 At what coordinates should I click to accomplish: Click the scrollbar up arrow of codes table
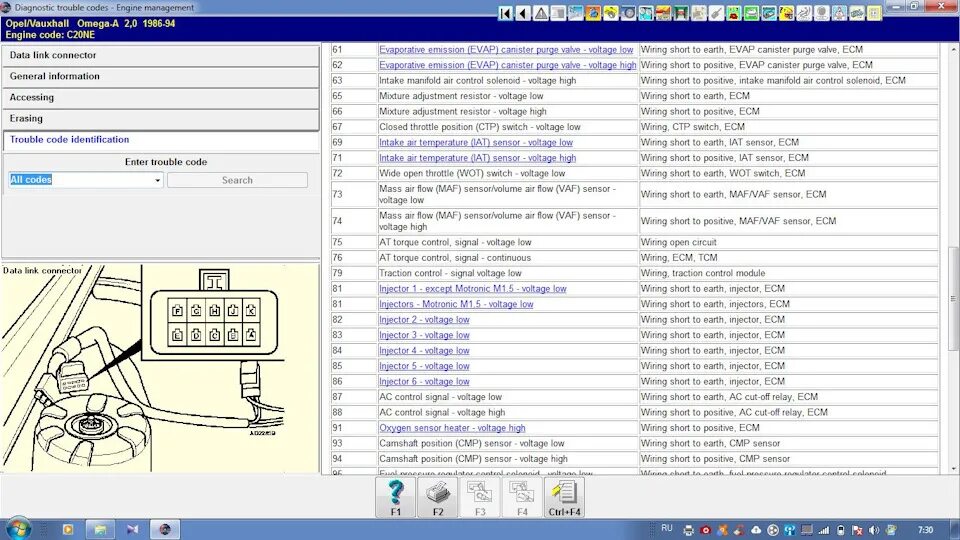tap(953, 48)
